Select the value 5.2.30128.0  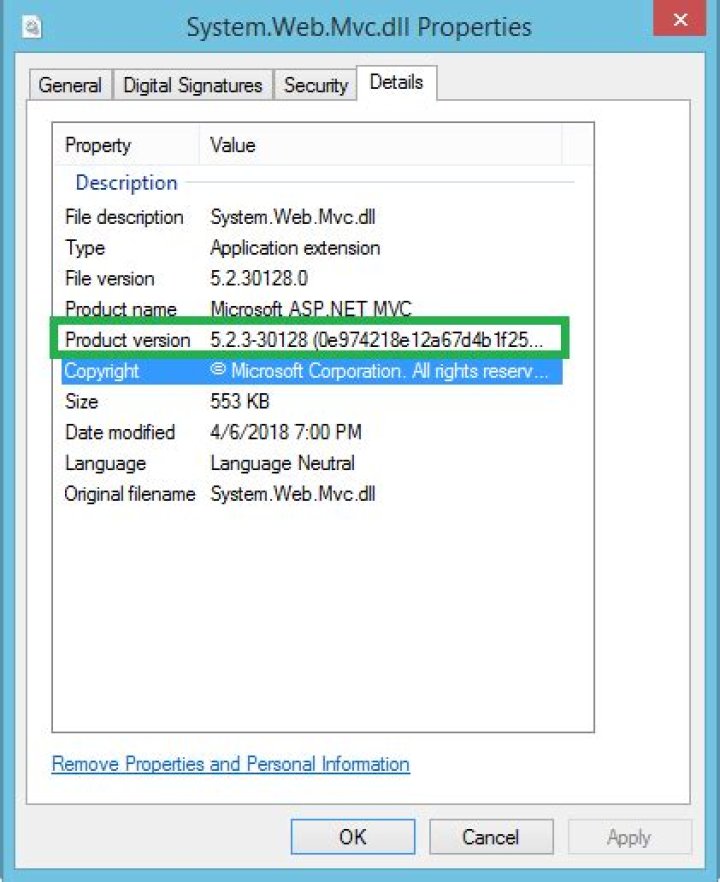(259, 278)
